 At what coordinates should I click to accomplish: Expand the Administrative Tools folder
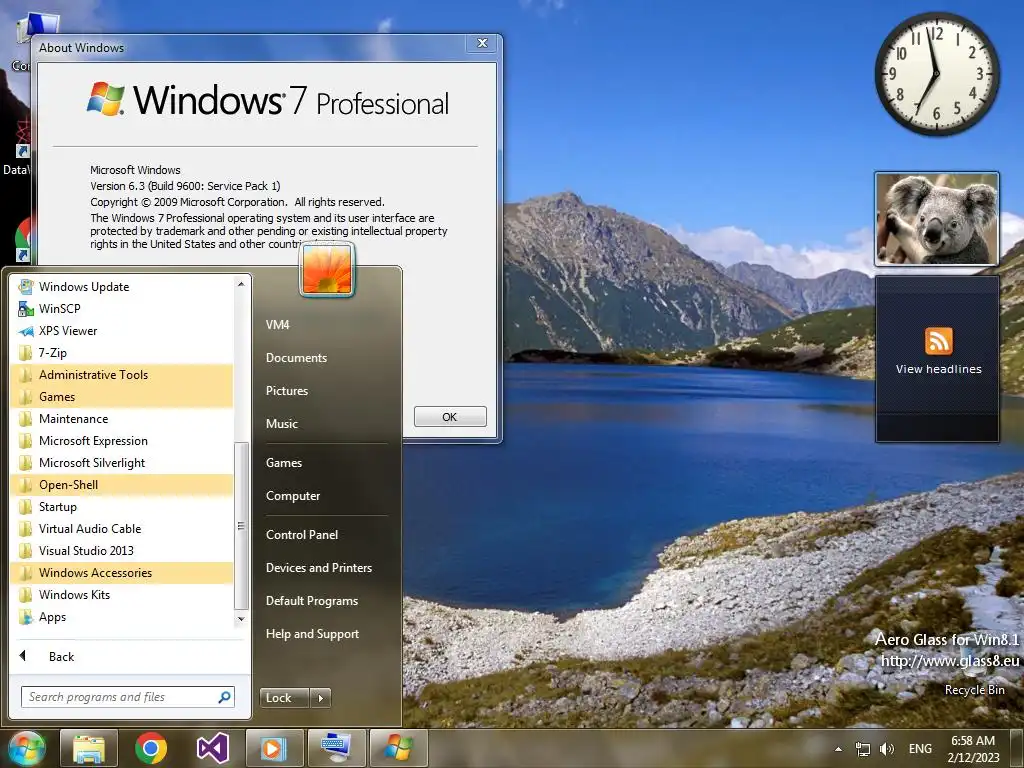pyautogui.click(x=121, y=375)
